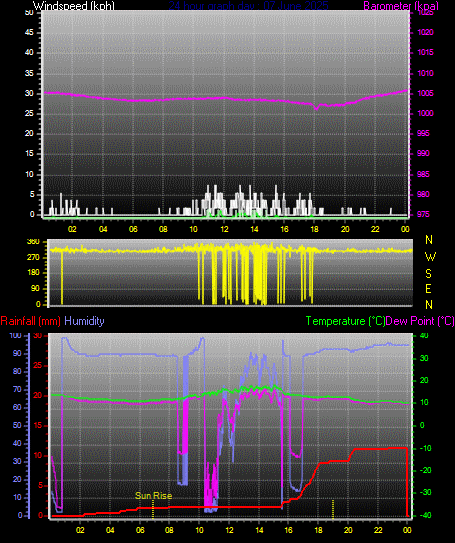Click the S compass label beside wind direction

[x=428, y=274]
